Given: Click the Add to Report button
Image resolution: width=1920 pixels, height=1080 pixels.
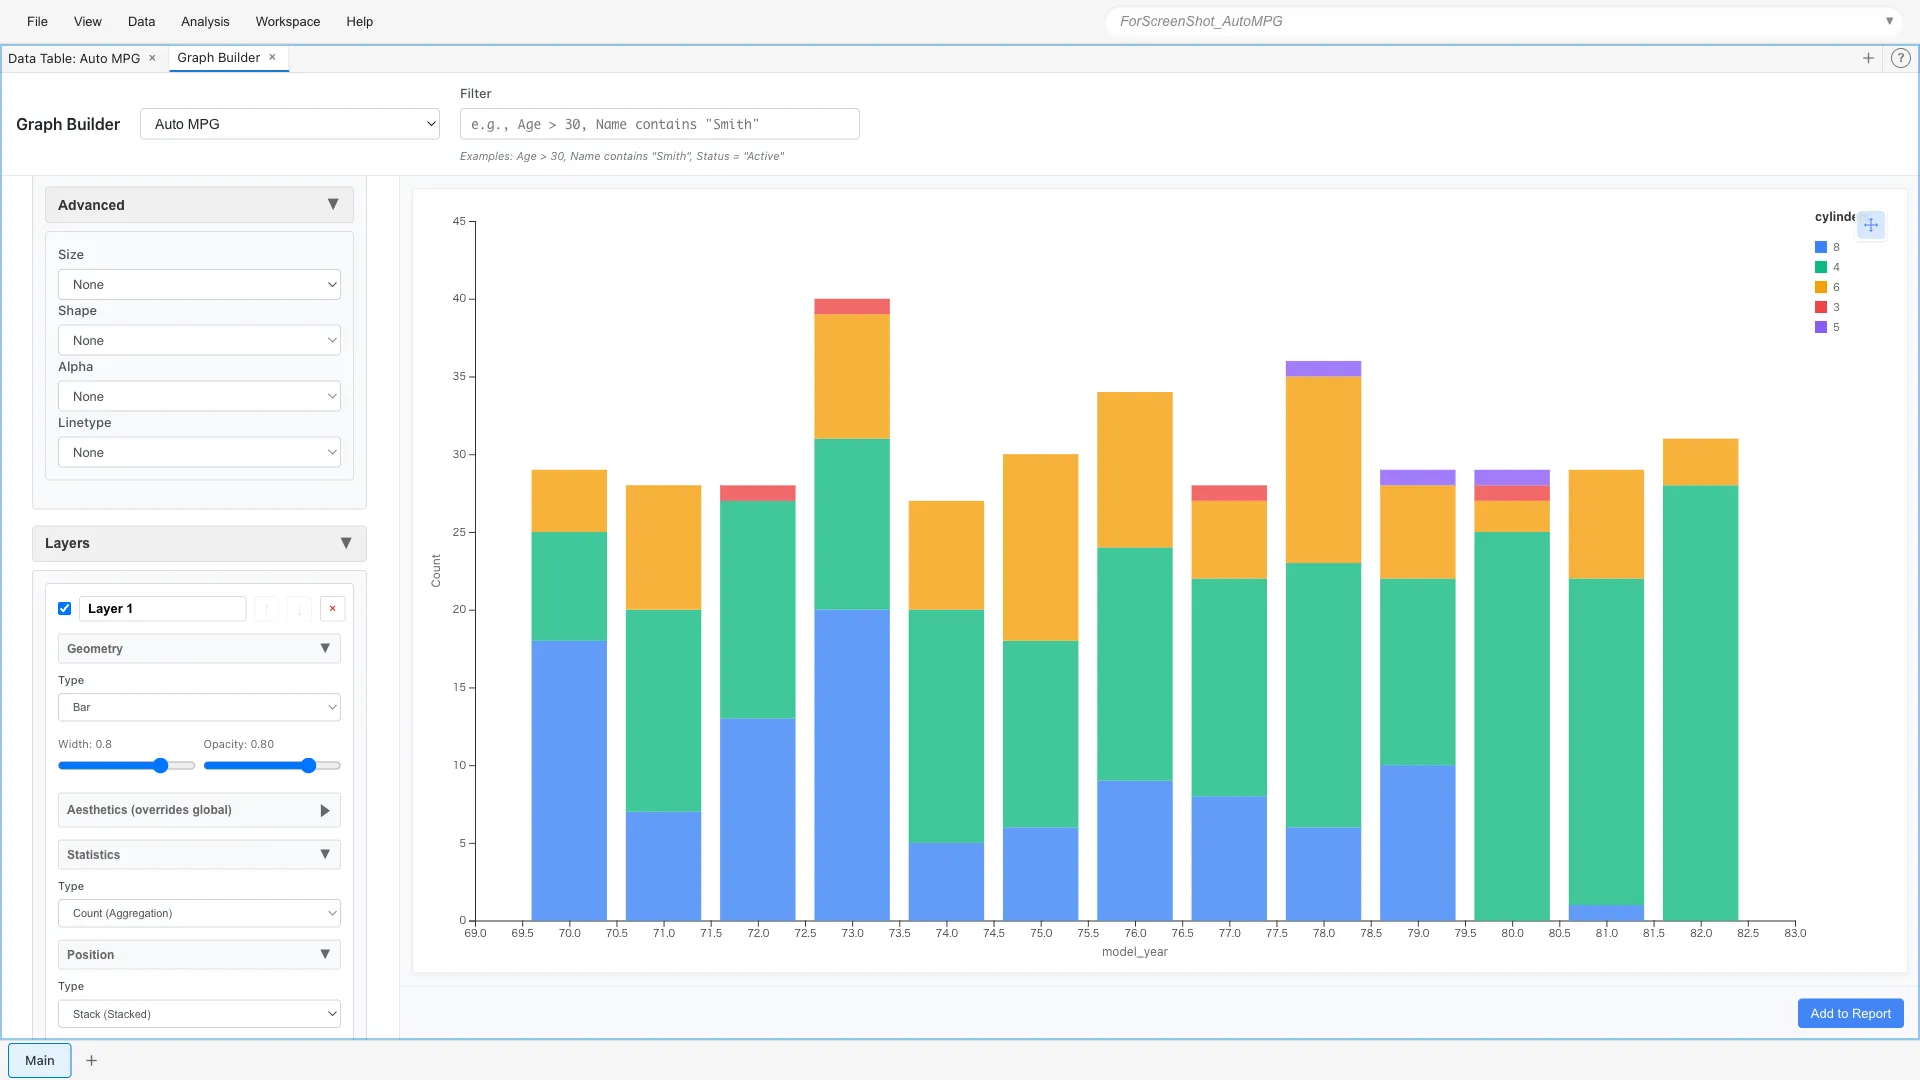Looking at the screenshot, I should pos(1849,1013).
